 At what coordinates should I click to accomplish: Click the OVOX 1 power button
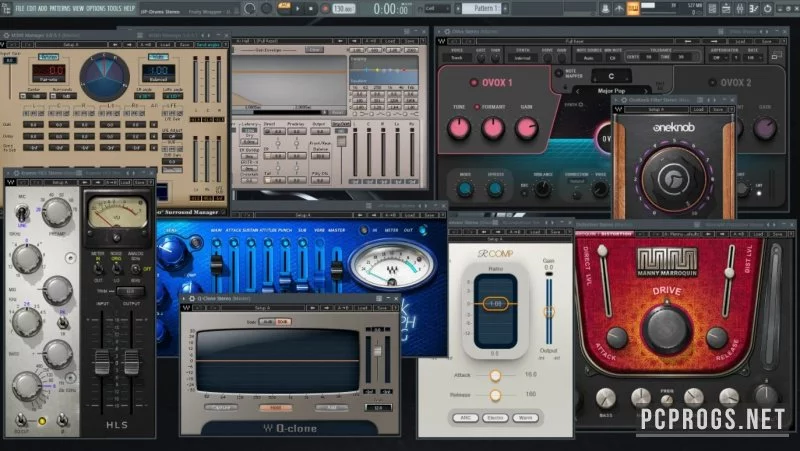click(x=473, y=82)
